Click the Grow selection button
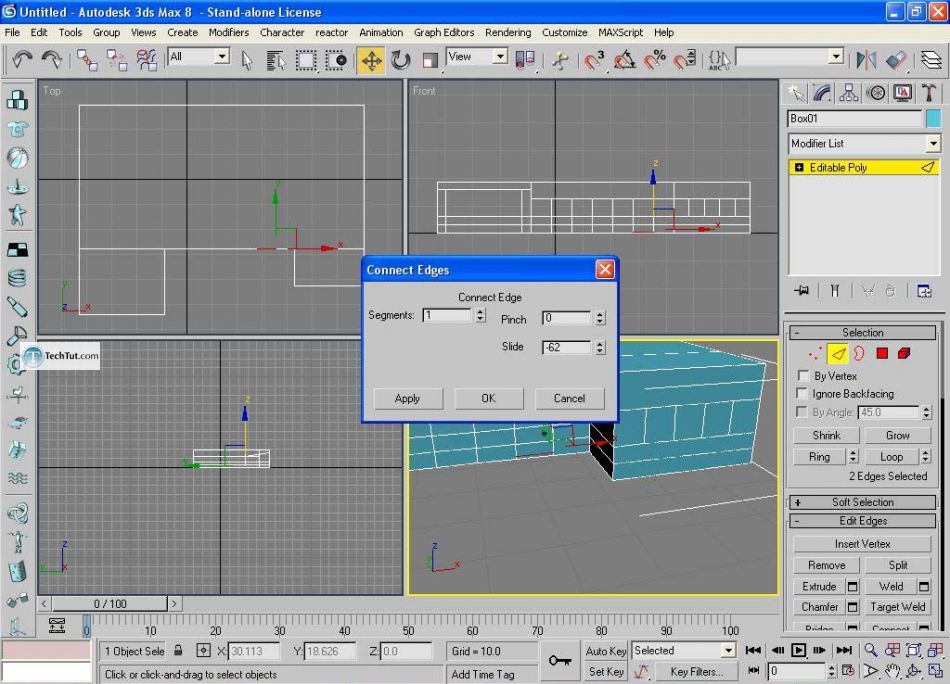950x684 pixels. click(x=897, y=435)
